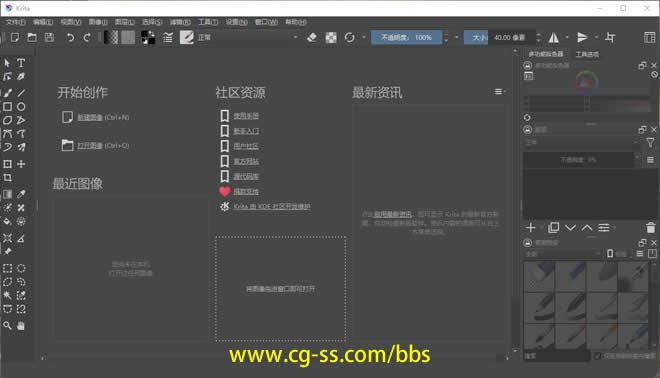Select the Text tool
Viewport: 660px width, 378px height.
[x=21, y=63]
